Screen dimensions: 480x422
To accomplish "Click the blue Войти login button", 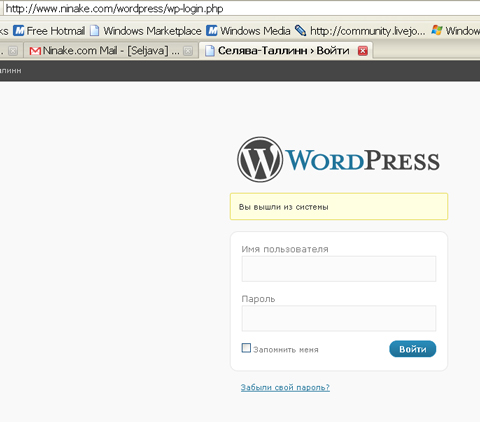I will (412, 349).
